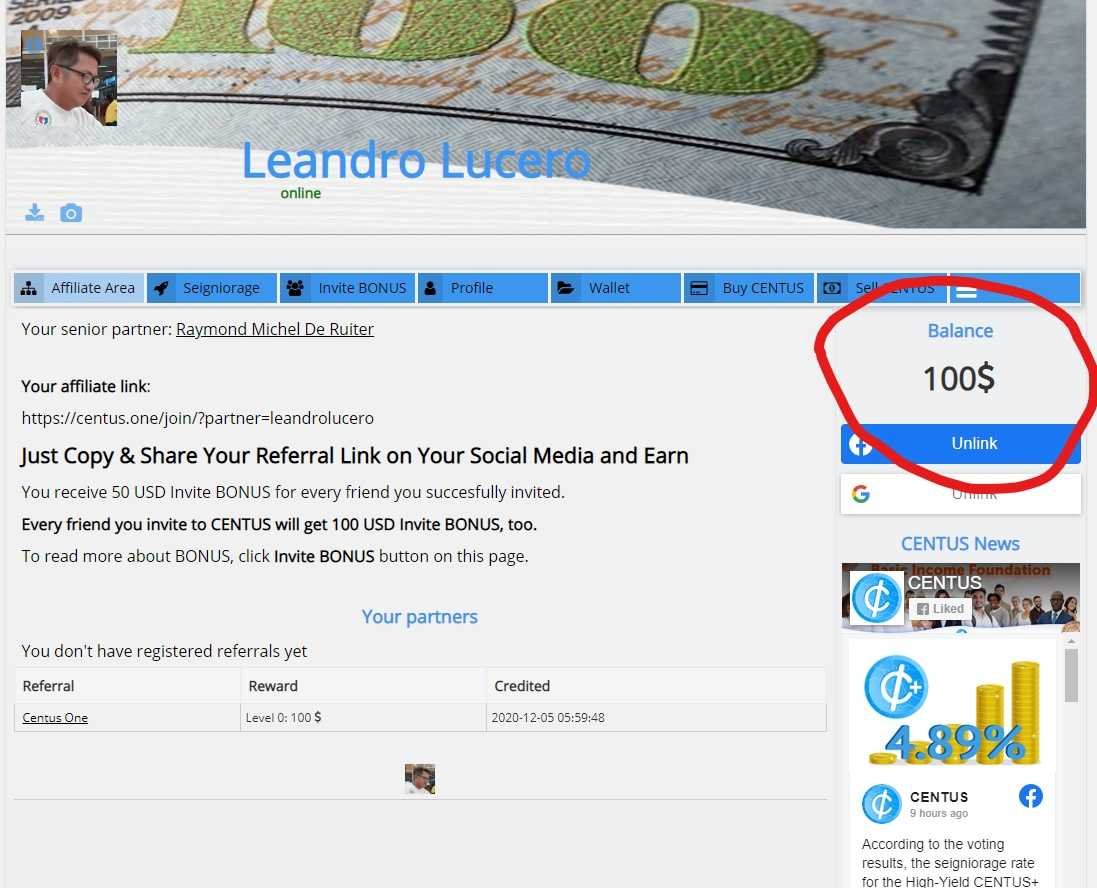This screenshot has height=888, width=1097.
Task: Click the affiliate link centus.one/join text
Action: pos(197,418)
